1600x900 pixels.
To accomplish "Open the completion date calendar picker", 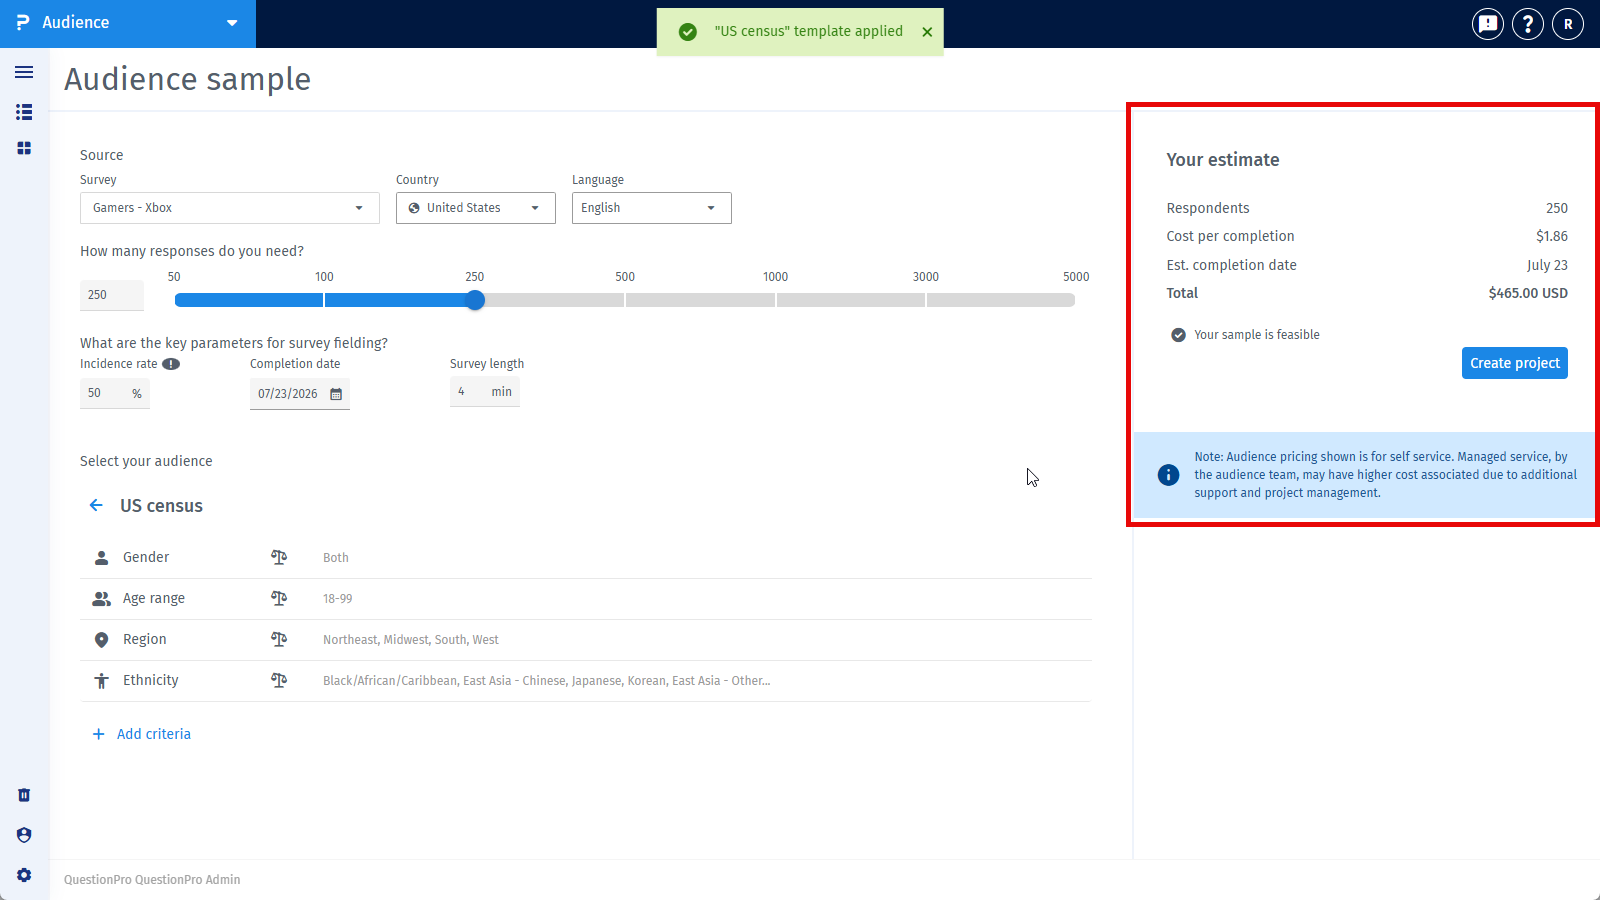I will (x=336, y=394).
